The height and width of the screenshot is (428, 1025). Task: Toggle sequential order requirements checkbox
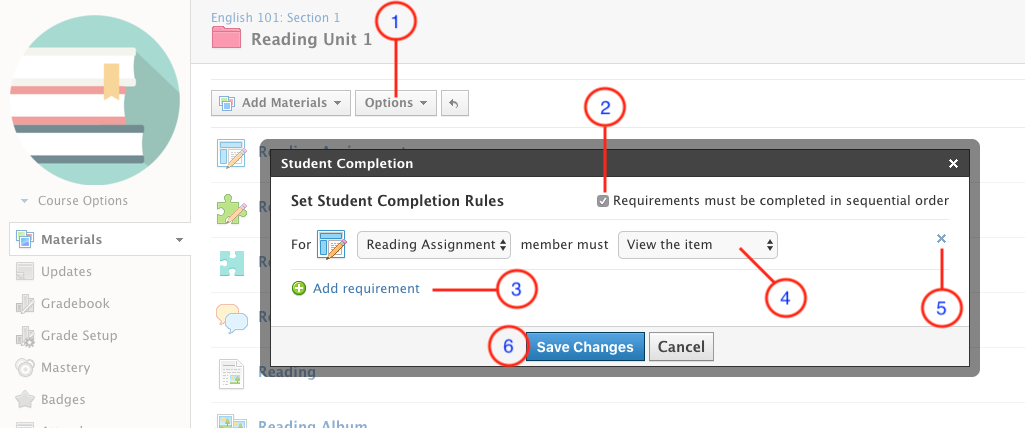pos(602,201)
